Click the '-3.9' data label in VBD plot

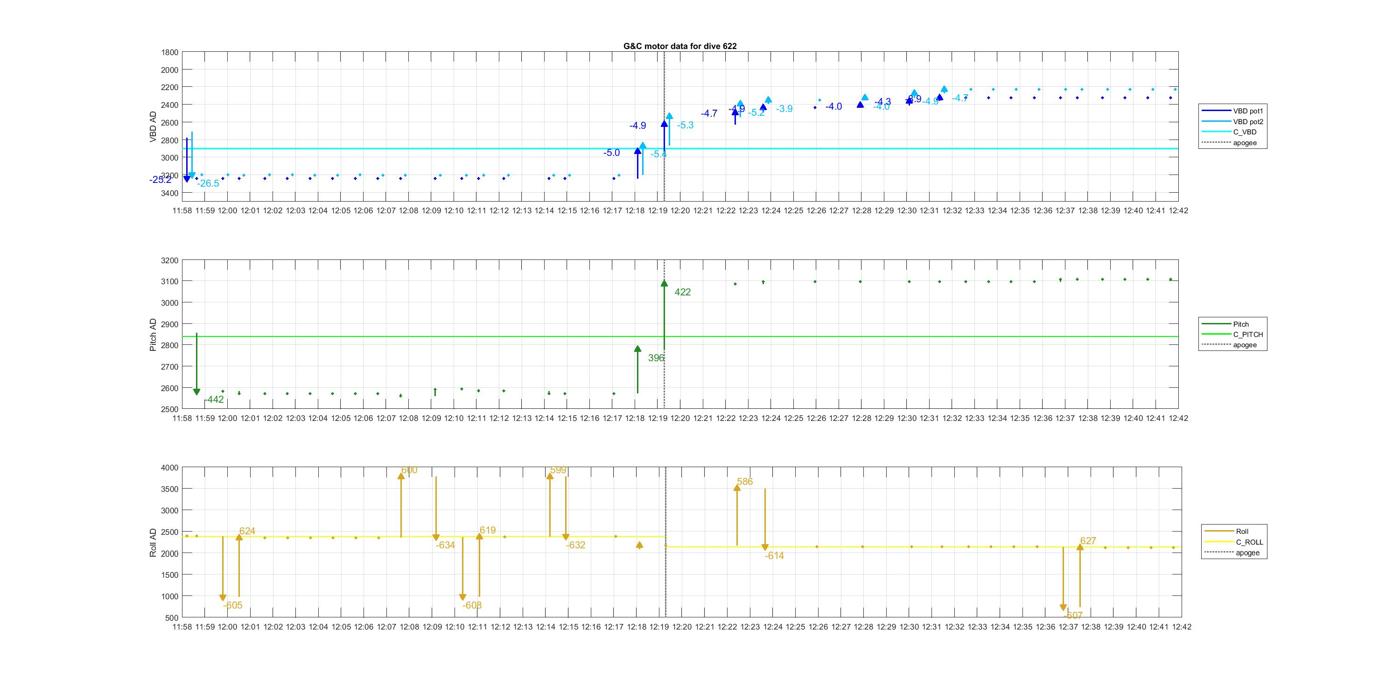pyautogui.click(x=784, y=109)
